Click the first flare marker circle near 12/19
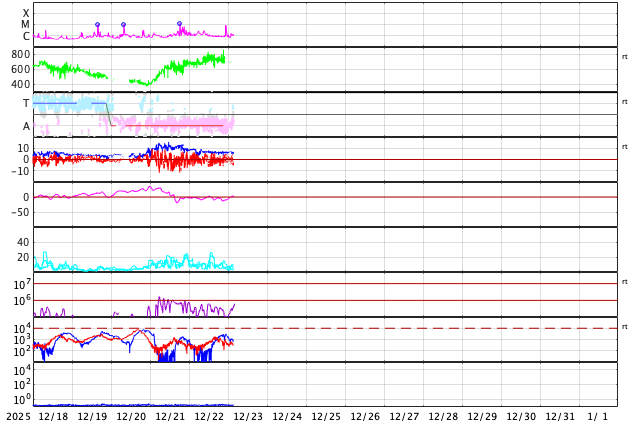This screenshot has height=424, width=634. 97,24
